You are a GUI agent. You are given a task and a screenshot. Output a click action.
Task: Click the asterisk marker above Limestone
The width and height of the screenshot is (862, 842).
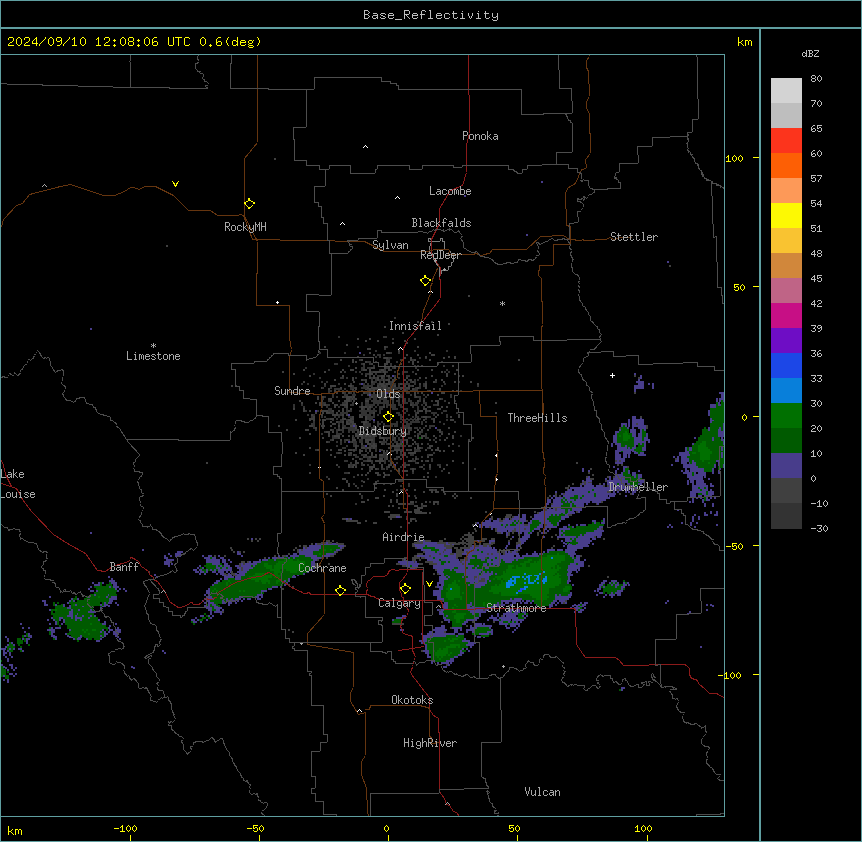[x=153, y=346]
